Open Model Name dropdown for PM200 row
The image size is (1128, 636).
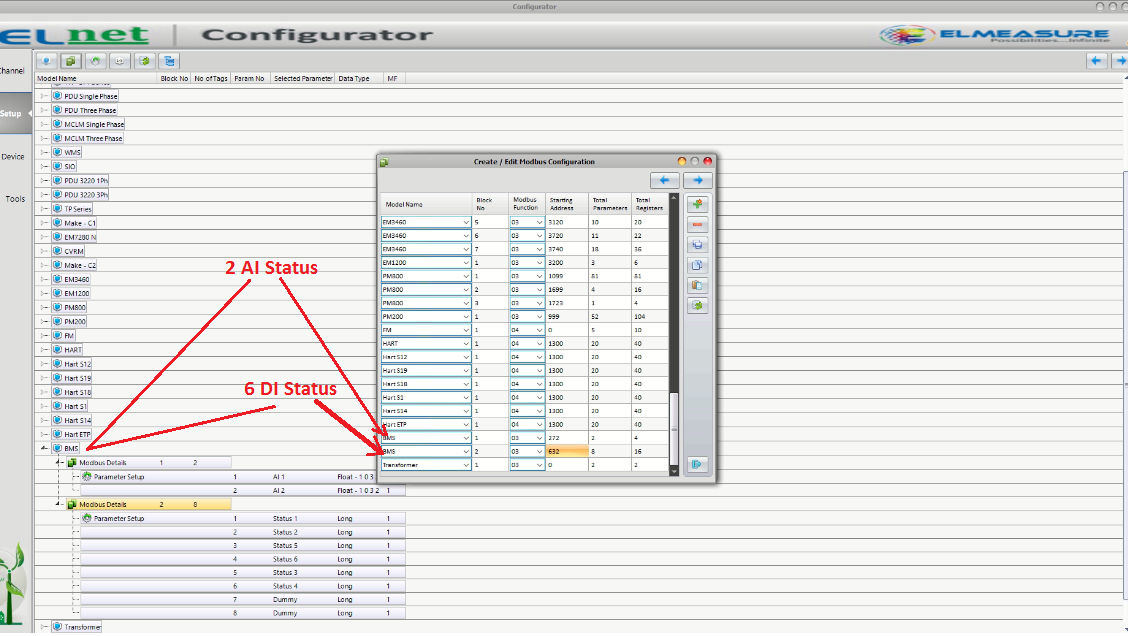pyautogui.click(x=465, y=317)
